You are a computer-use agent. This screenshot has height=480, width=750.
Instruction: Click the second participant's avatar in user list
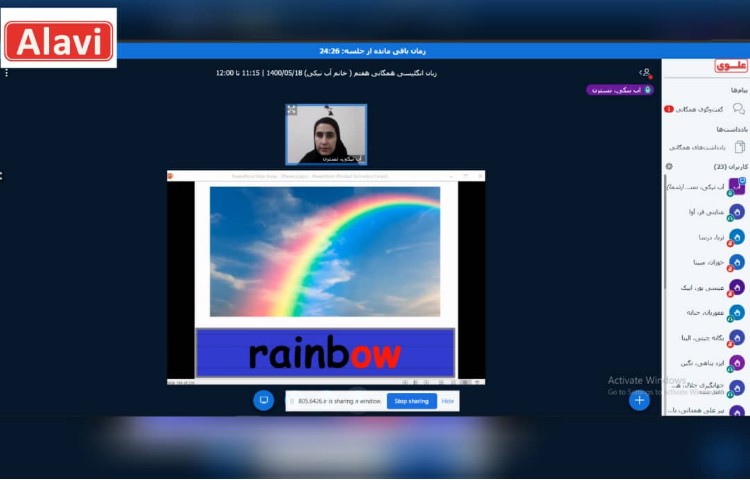tap(736, 212)
